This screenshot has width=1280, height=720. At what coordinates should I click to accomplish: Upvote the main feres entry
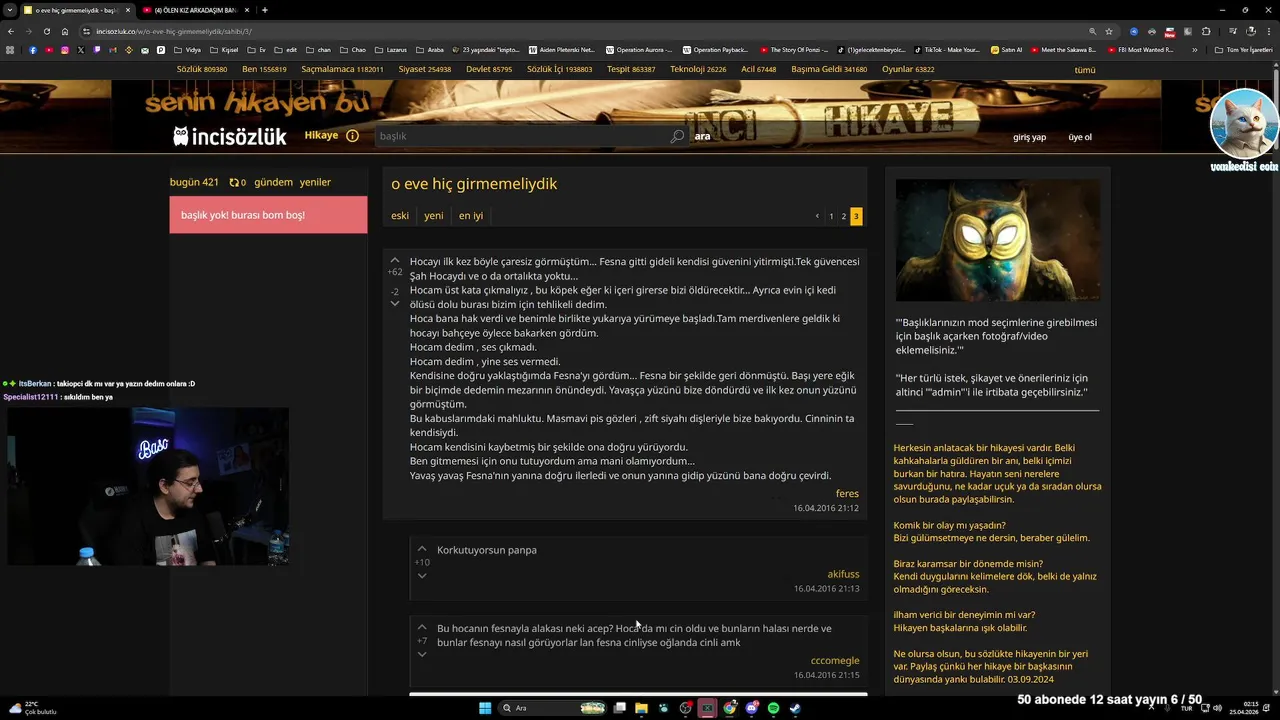[394, 261]
